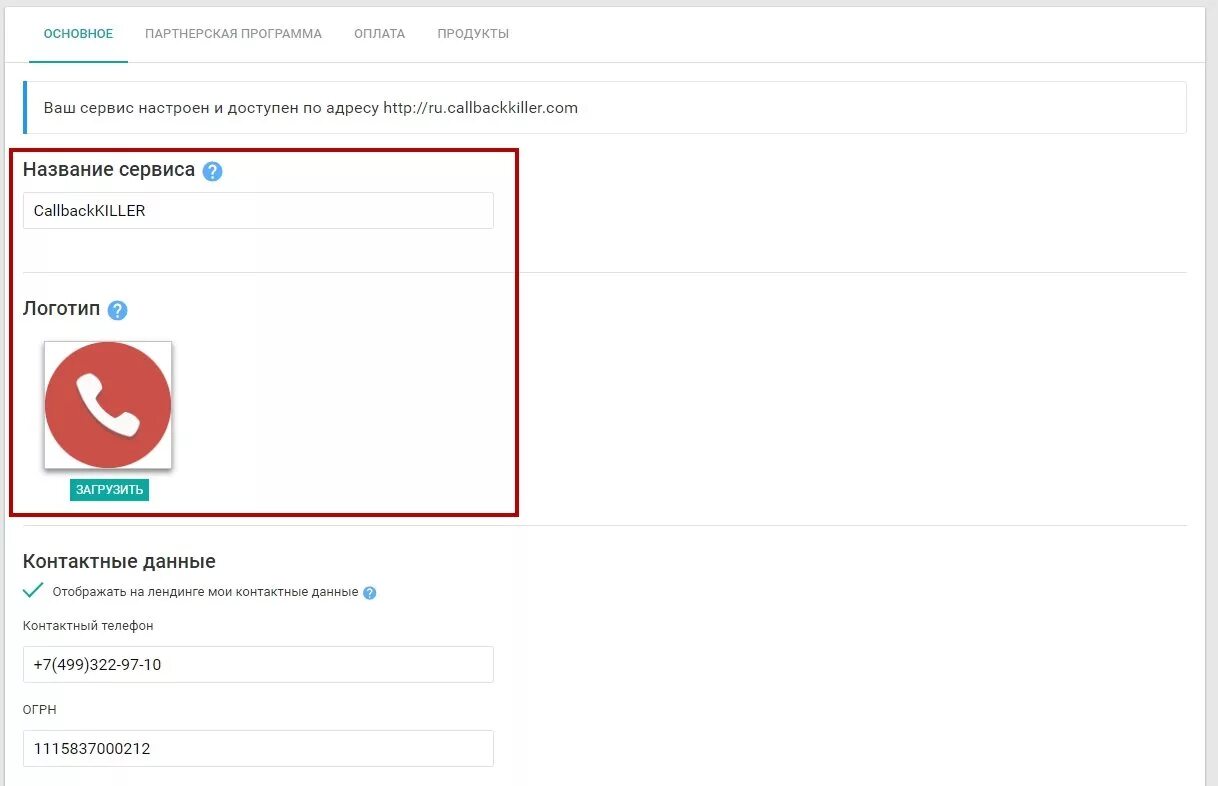Select the Логотип heading text
Viewport: 1218px width, 786px height.
61,309
